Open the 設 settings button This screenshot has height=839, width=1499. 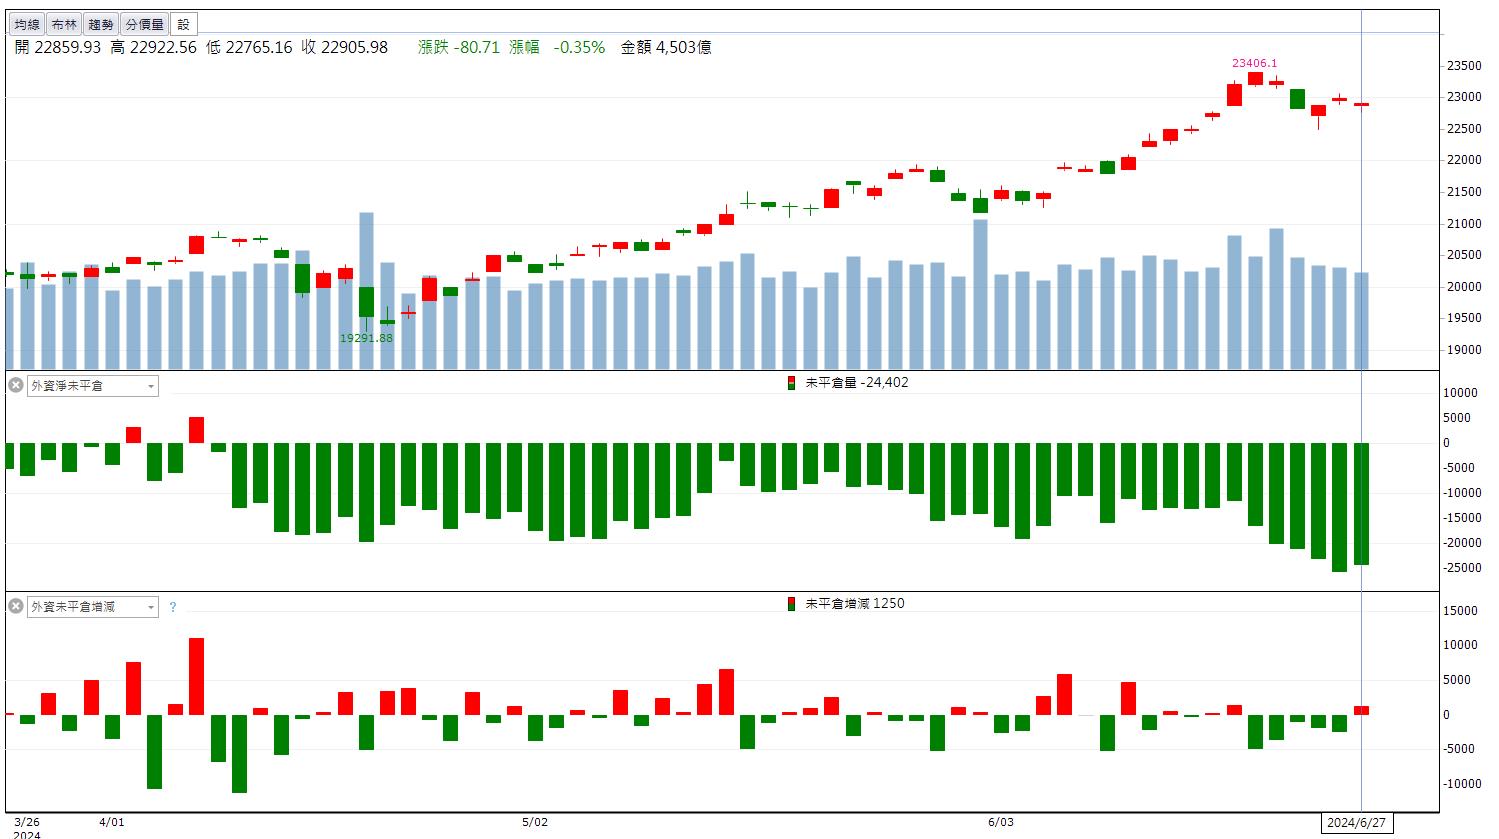point(183,24)
